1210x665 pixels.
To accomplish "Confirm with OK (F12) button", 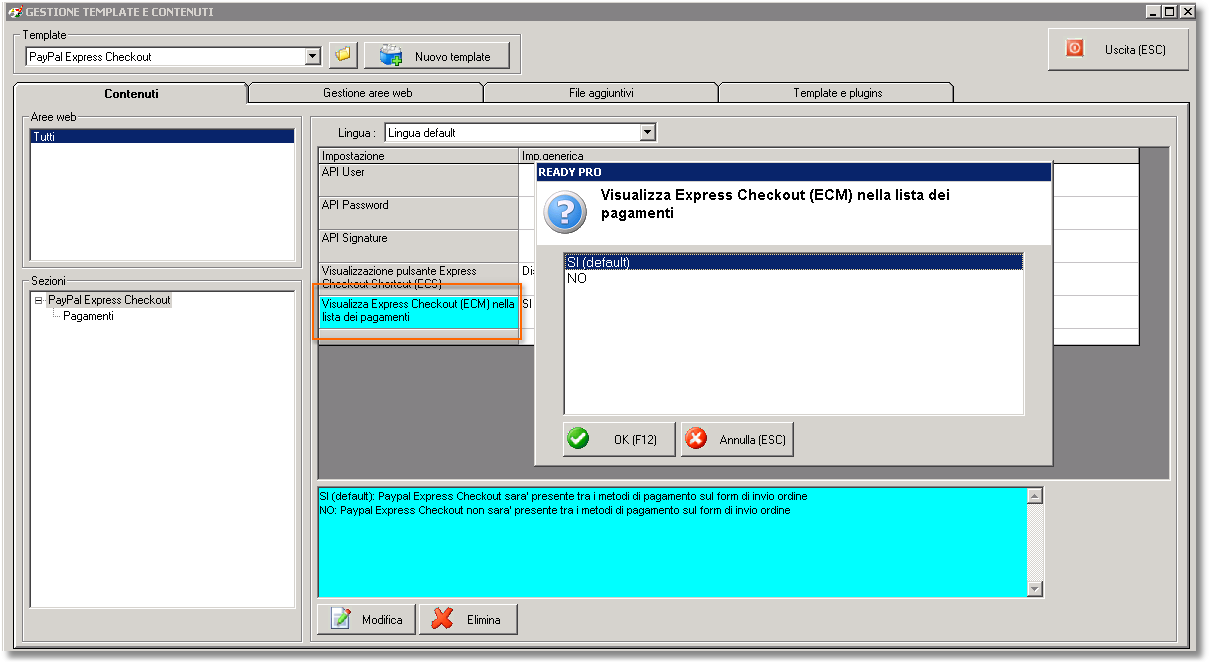I will (x=619, y=439).
